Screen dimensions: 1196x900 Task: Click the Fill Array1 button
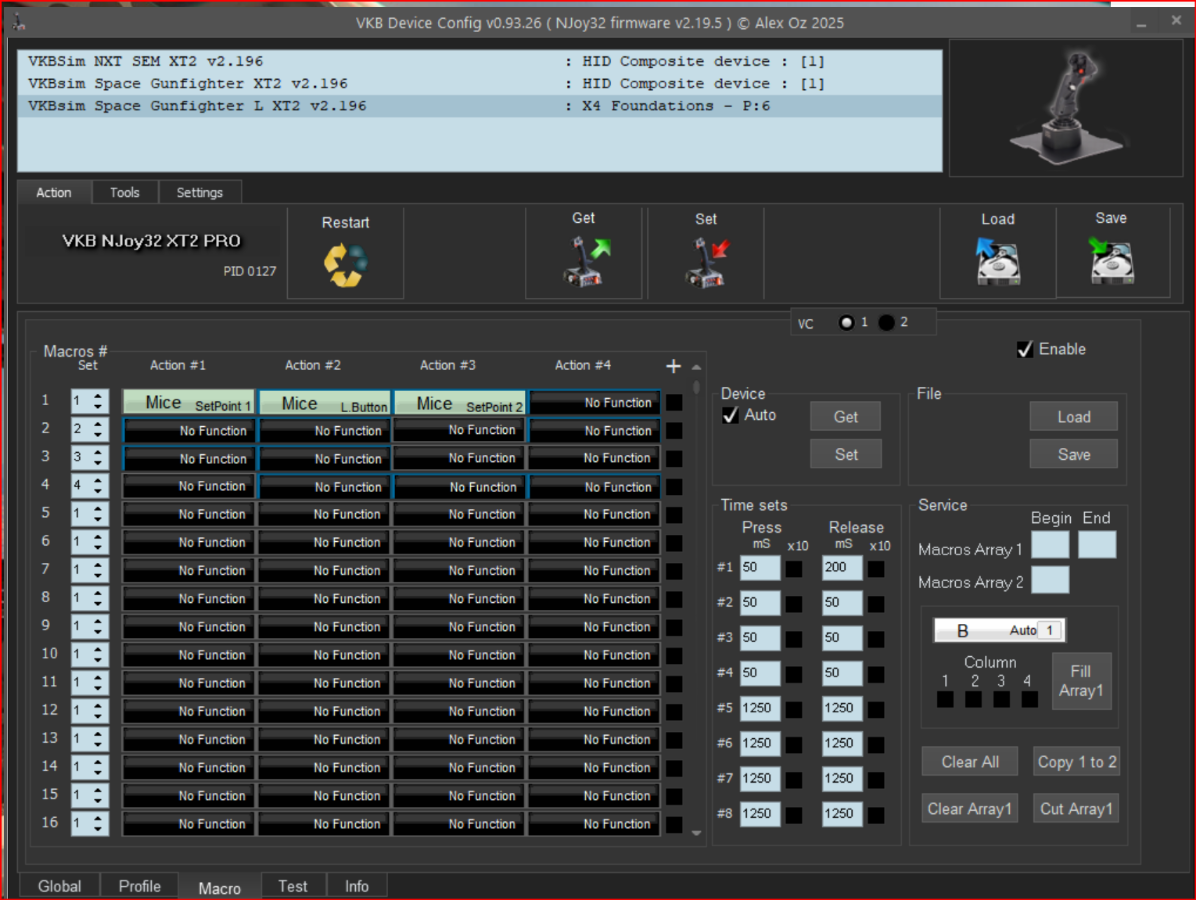[1081, 681]
